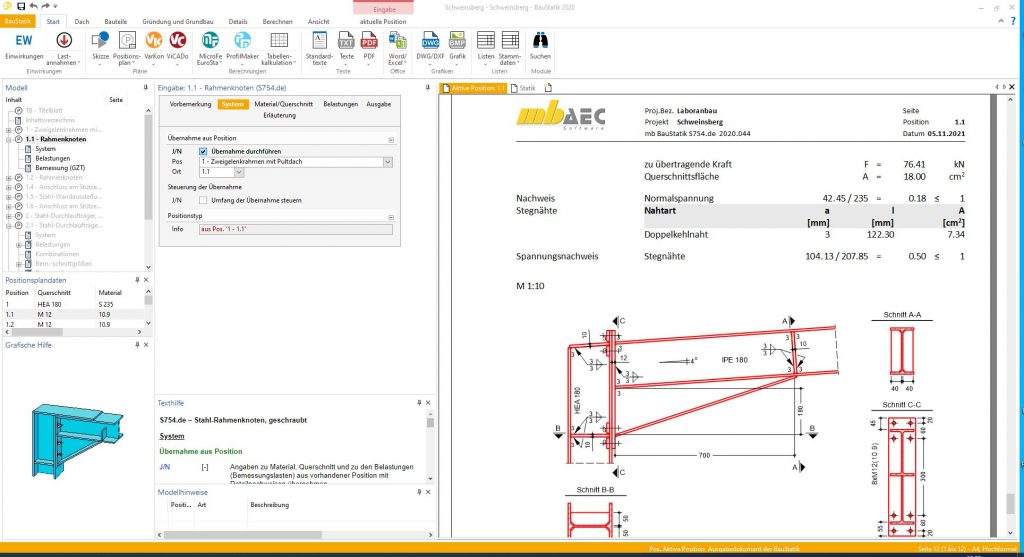Open Word/Excel export

397,48
